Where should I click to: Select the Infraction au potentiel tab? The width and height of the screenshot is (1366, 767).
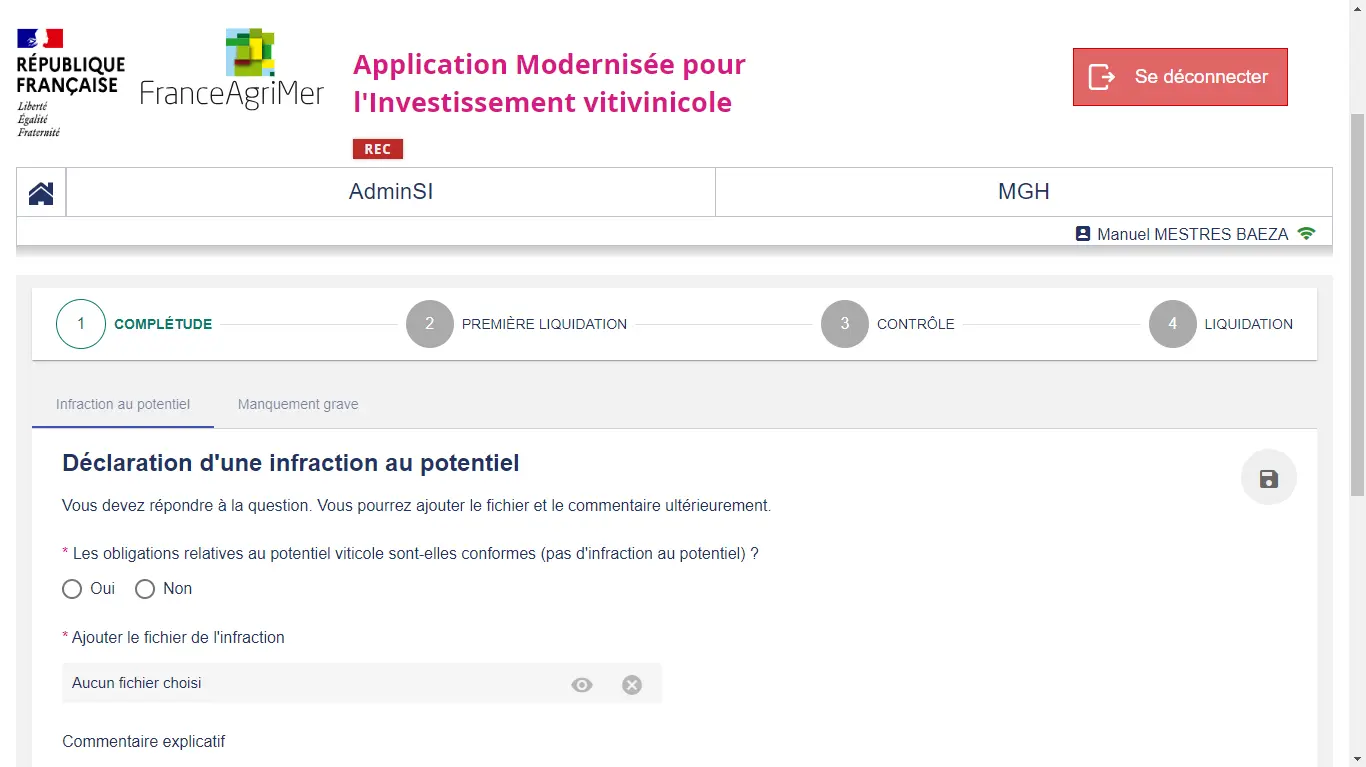pyautogui.click(x=123, y=404)
